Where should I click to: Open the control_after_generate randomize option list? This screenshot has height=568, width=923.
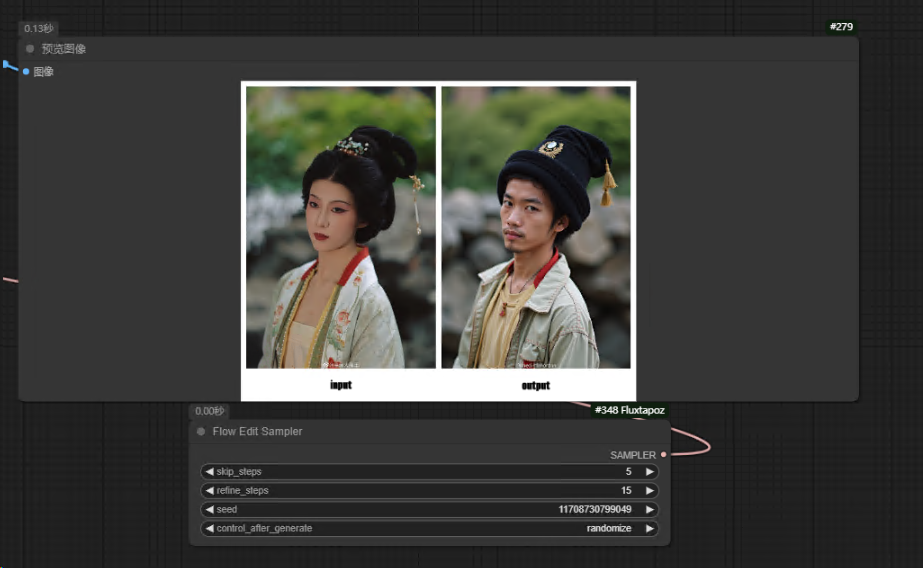[430, 529]
